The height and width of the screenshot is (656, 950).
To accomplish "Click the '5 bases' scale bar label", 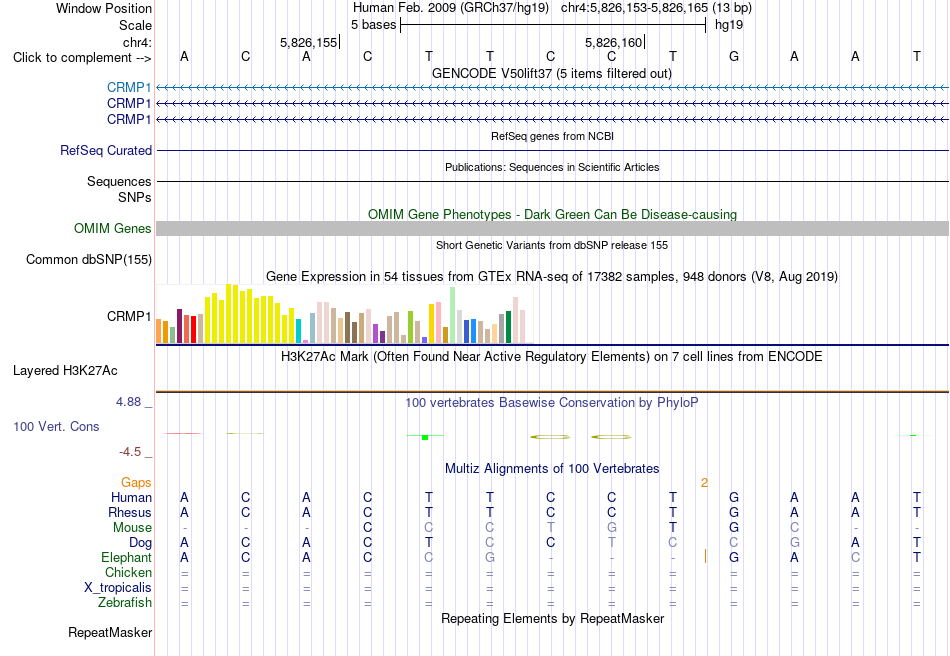I will (x=373, y=25).
